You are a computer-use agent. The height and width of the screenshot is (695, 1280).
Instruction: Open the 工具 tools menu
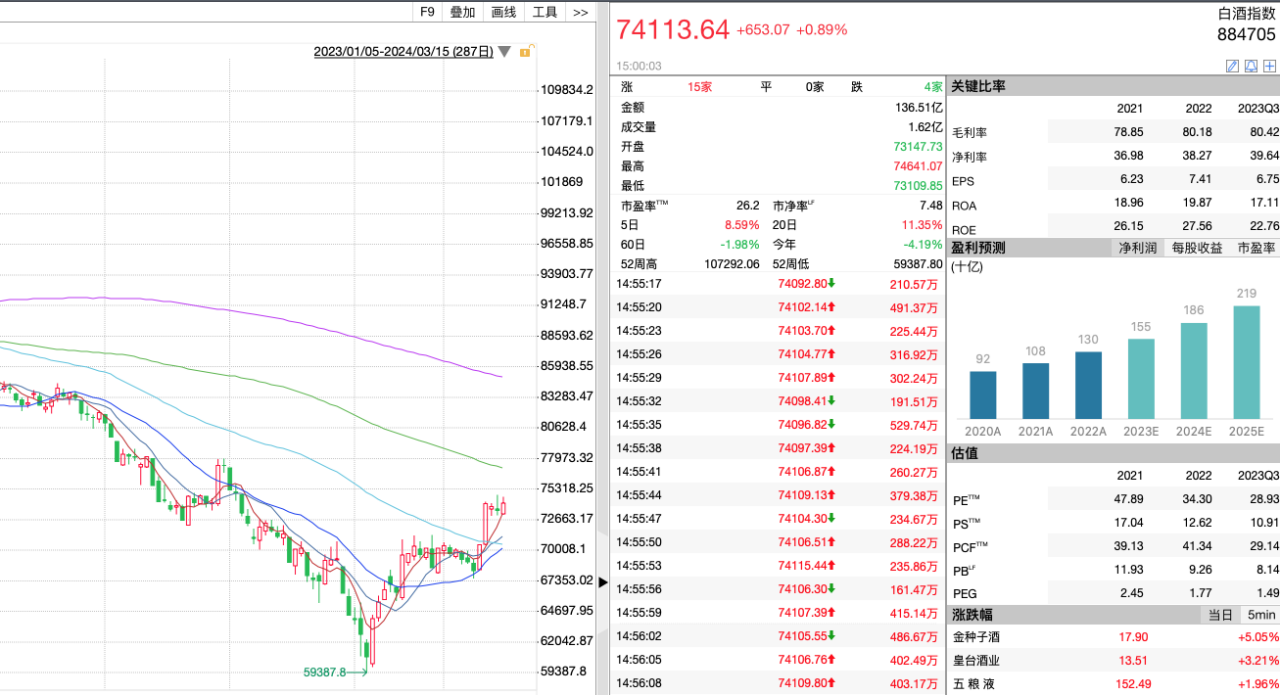pyautogui.click(x=545, y=12)
